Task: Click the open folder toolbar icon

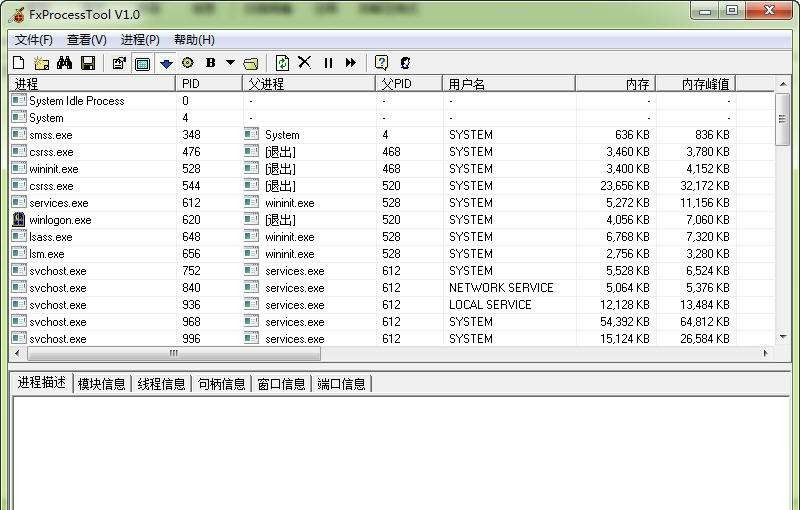Action: pos(251,64)
